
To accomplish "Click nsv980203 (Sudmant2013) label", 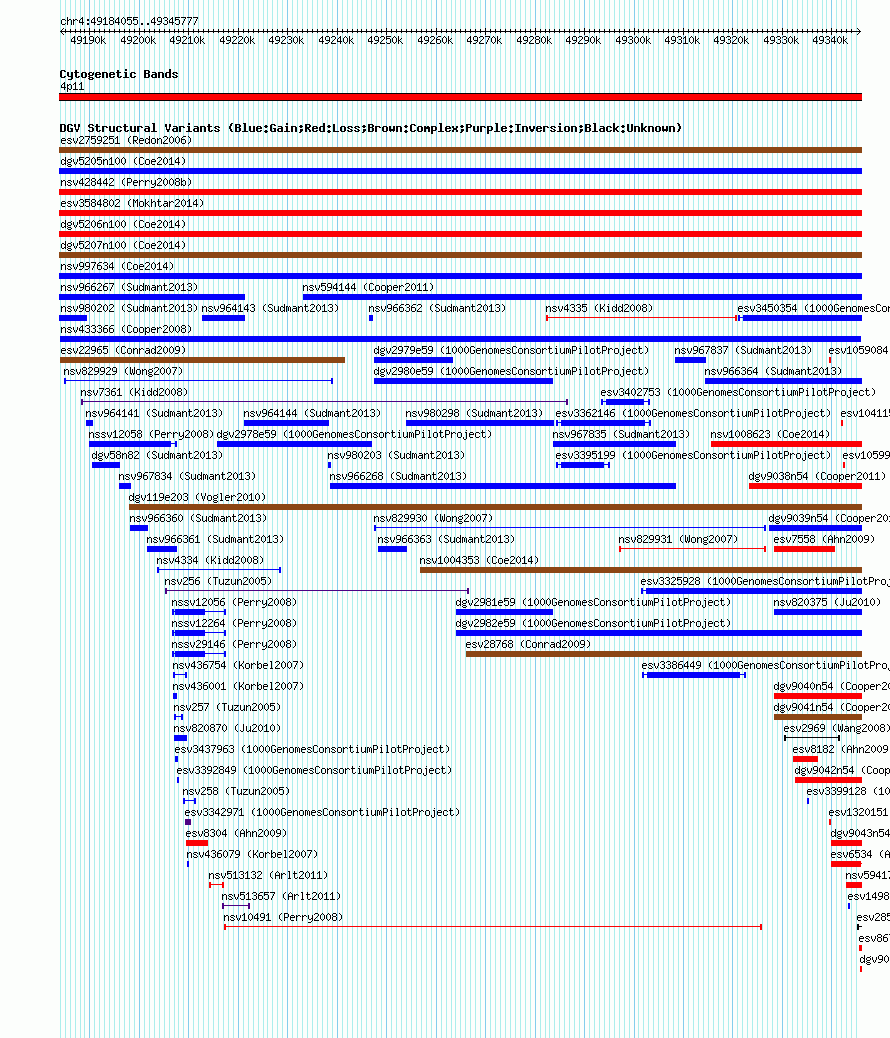I will [x=396, y=456].
